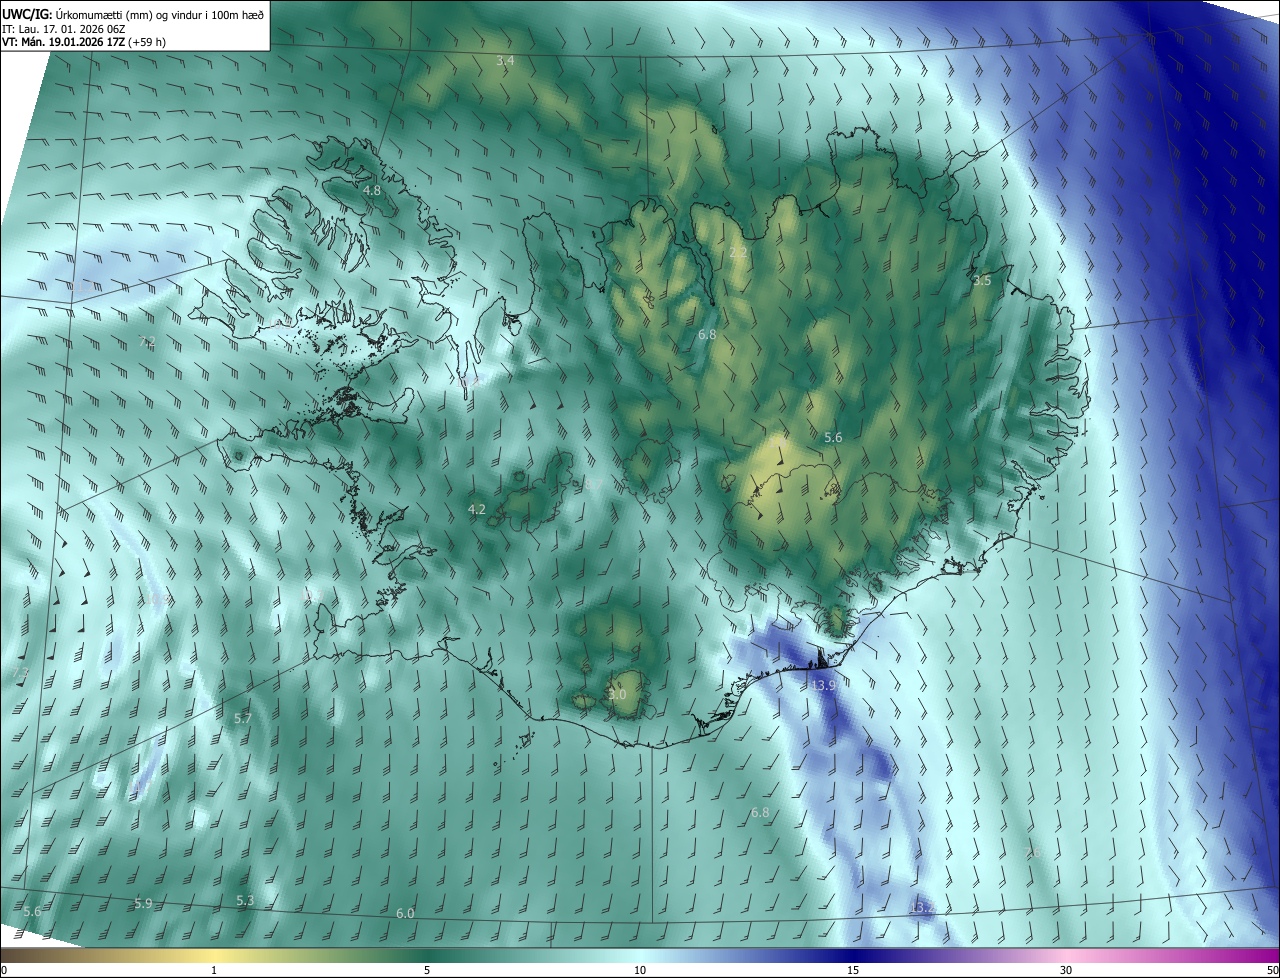1280x978 pixels.
Task: Click the 5.9 value label near the bottom edge
Action: pyautogui.click(x=143, y=903)
